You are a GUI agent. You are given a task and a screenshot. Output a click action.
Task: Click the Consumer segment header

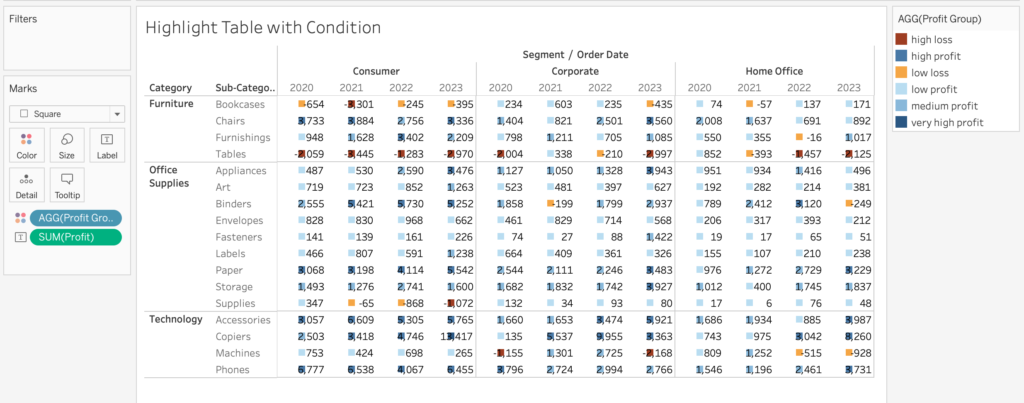pos(376,71)
